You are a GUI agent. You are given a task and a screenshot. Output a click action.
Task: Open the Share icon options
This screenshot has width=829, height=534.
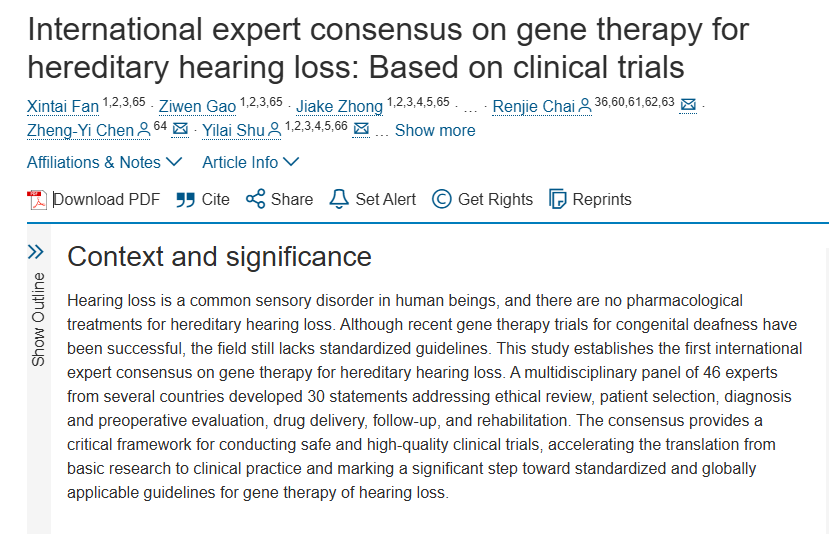[256, 199]
